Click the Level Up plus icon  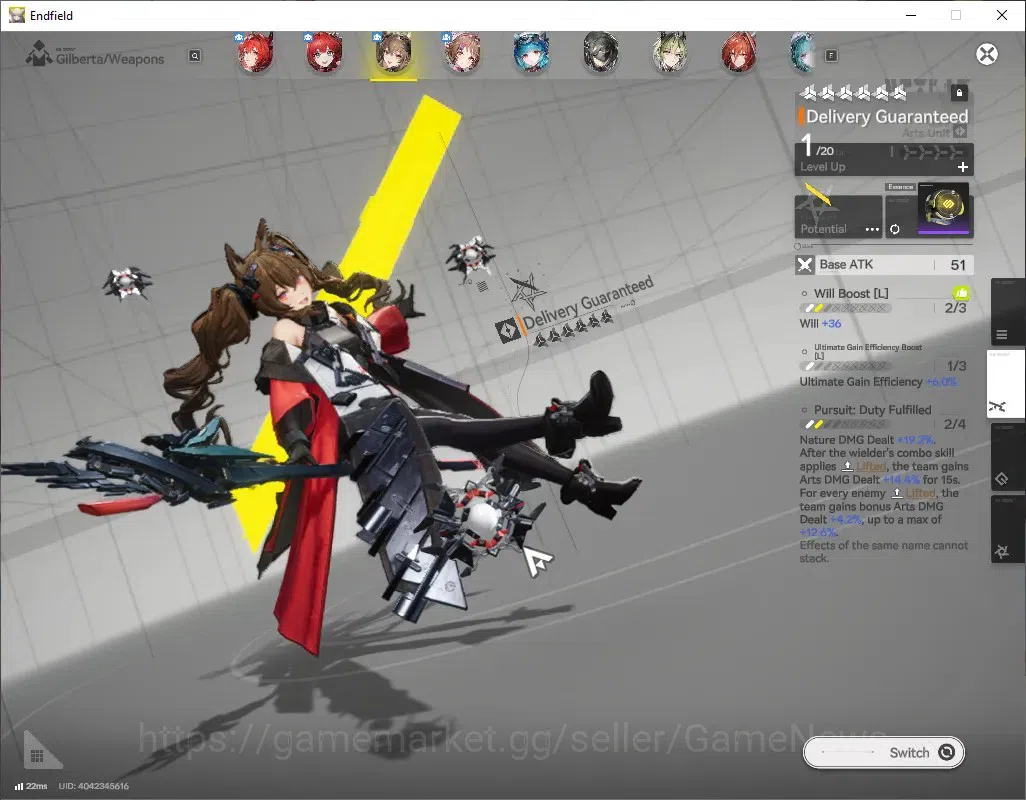963,167
